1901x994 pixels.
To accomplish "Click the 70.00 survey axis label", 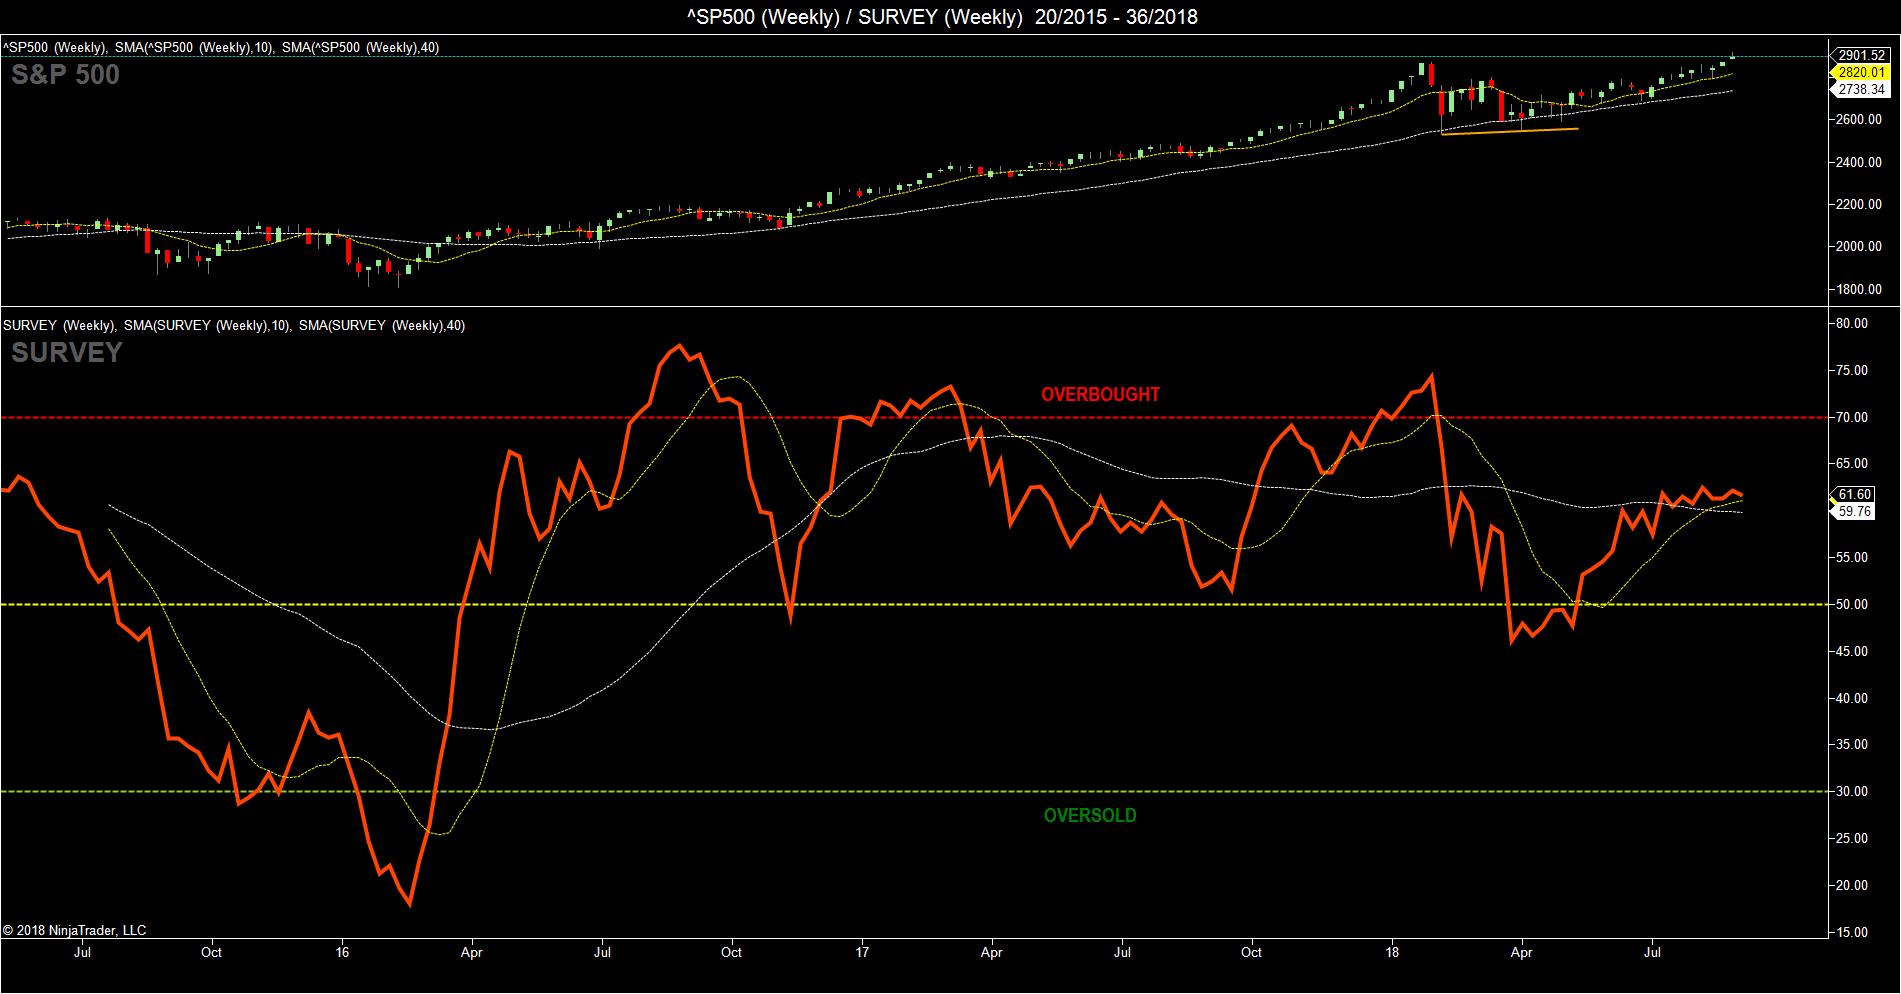I will click(x=1853, y=418).
